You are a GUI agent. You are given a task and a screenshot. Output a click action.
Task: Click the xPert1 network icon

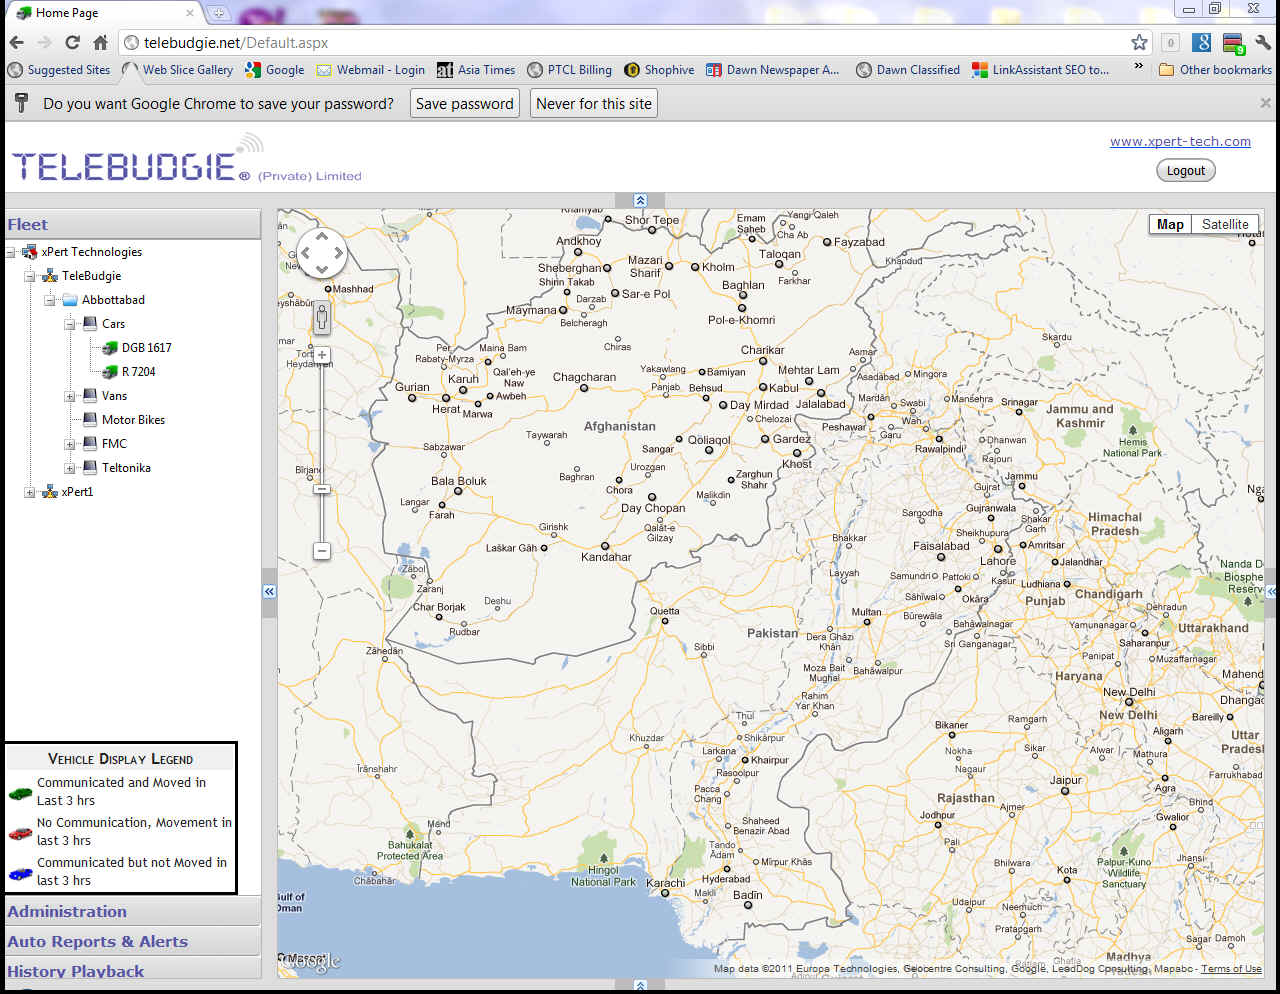(50, 492)
